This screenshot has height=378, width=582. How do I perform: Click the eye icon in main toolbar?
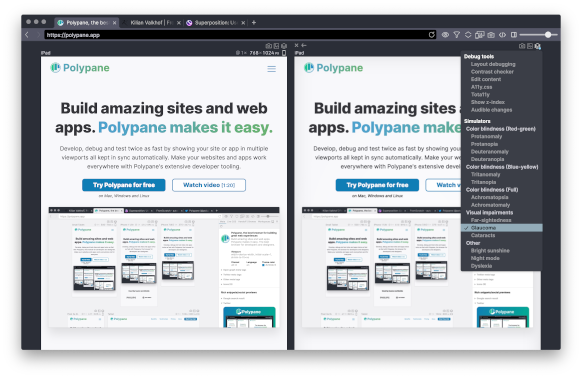pos(445,35)
